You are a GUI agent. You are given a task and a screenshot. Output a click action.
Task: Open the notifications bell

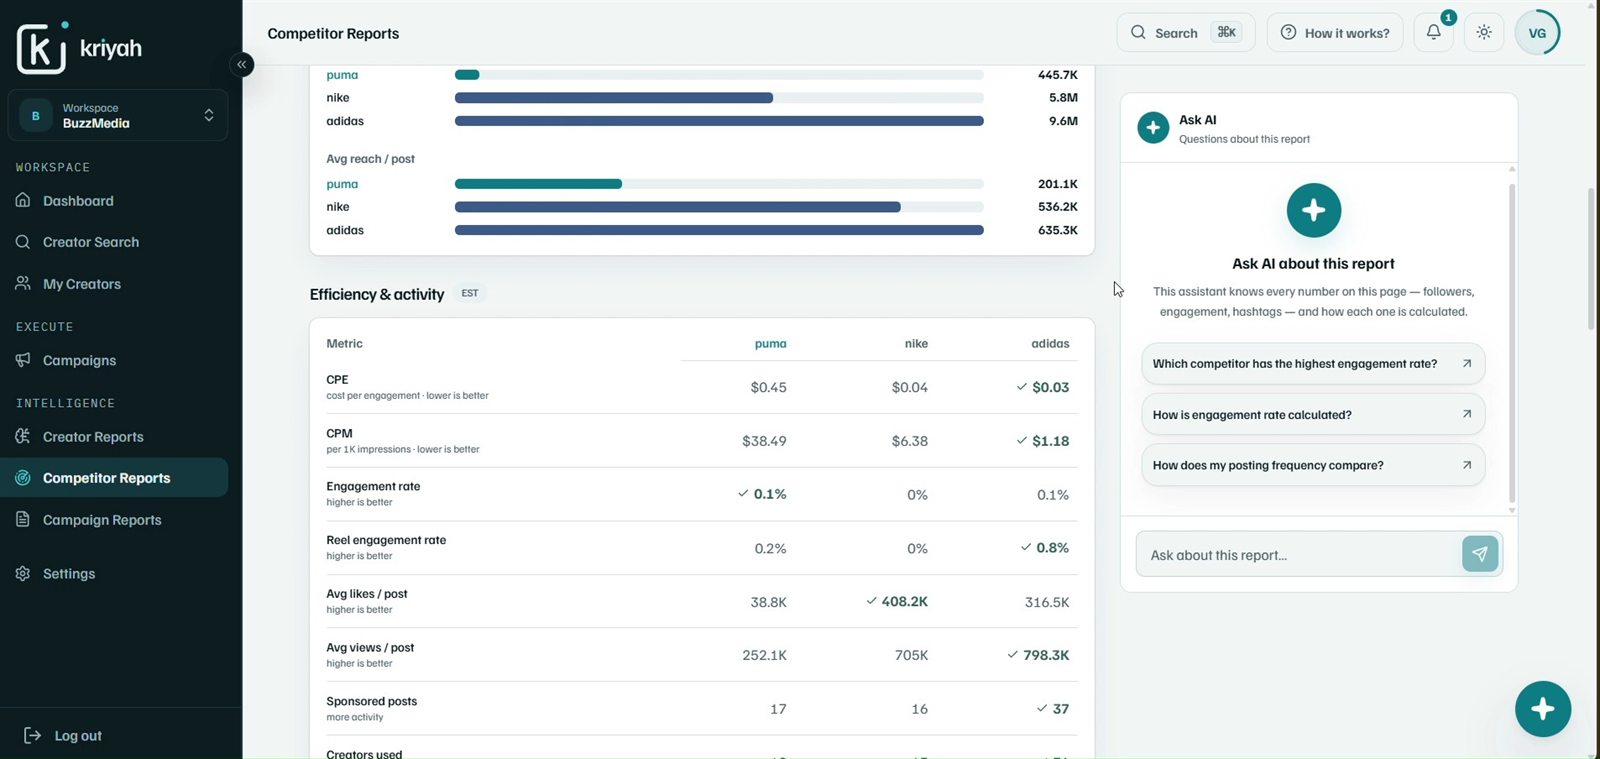(x=1434, y=33)
